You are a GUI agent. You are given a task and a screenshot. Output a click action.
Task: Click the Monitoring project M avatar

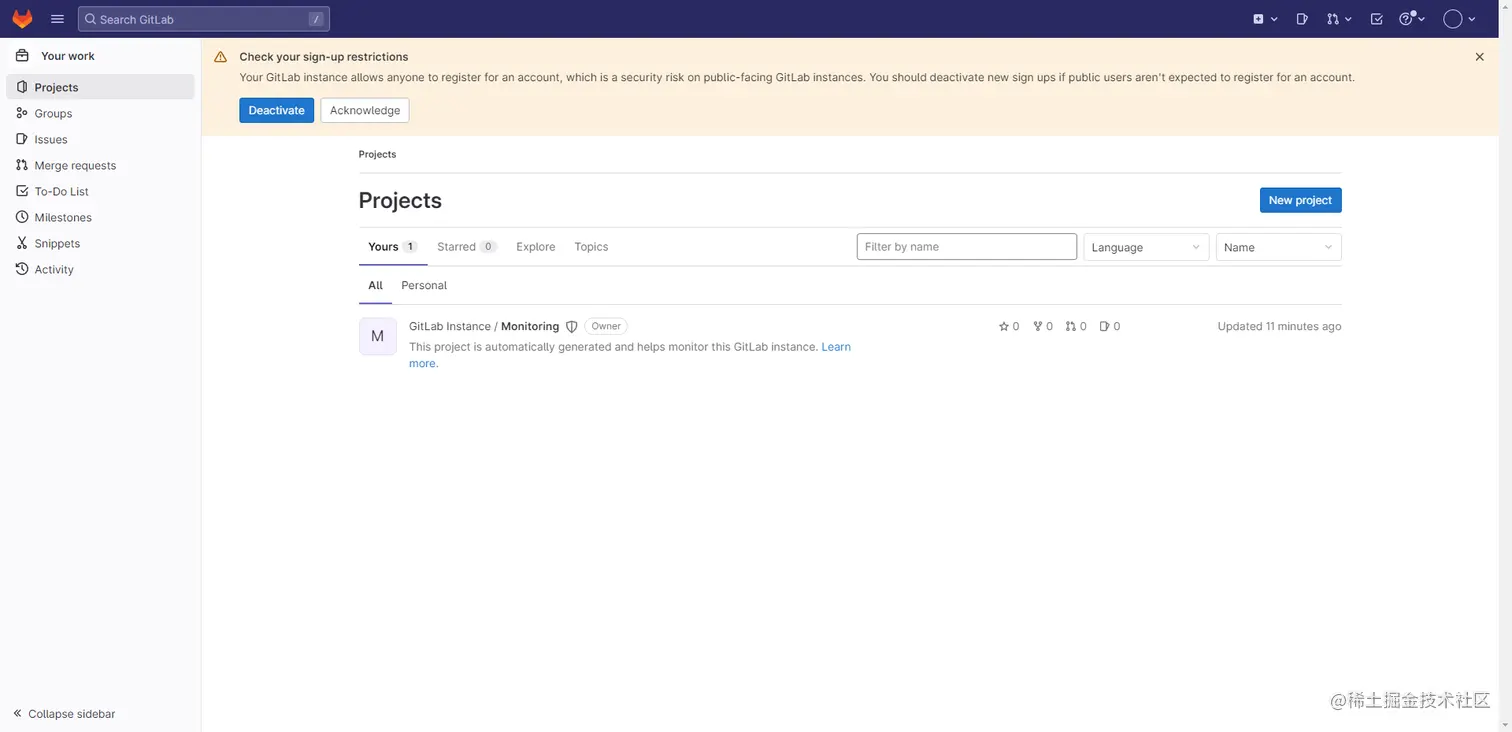378,336
